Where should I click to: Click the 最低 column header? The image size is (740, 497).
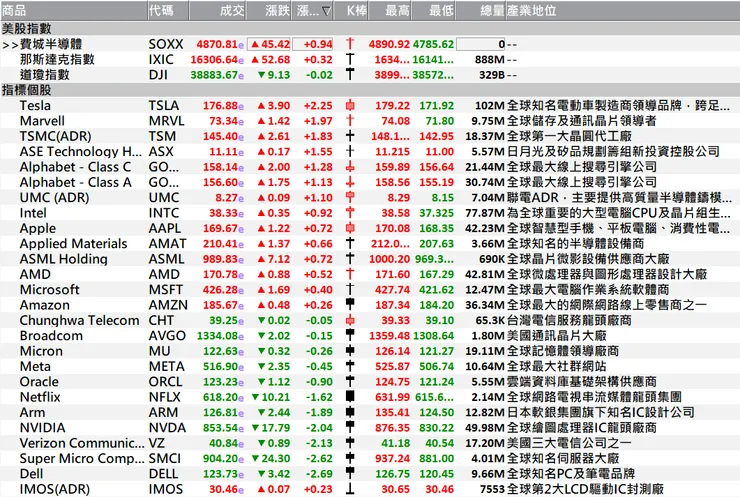point(433,10)
